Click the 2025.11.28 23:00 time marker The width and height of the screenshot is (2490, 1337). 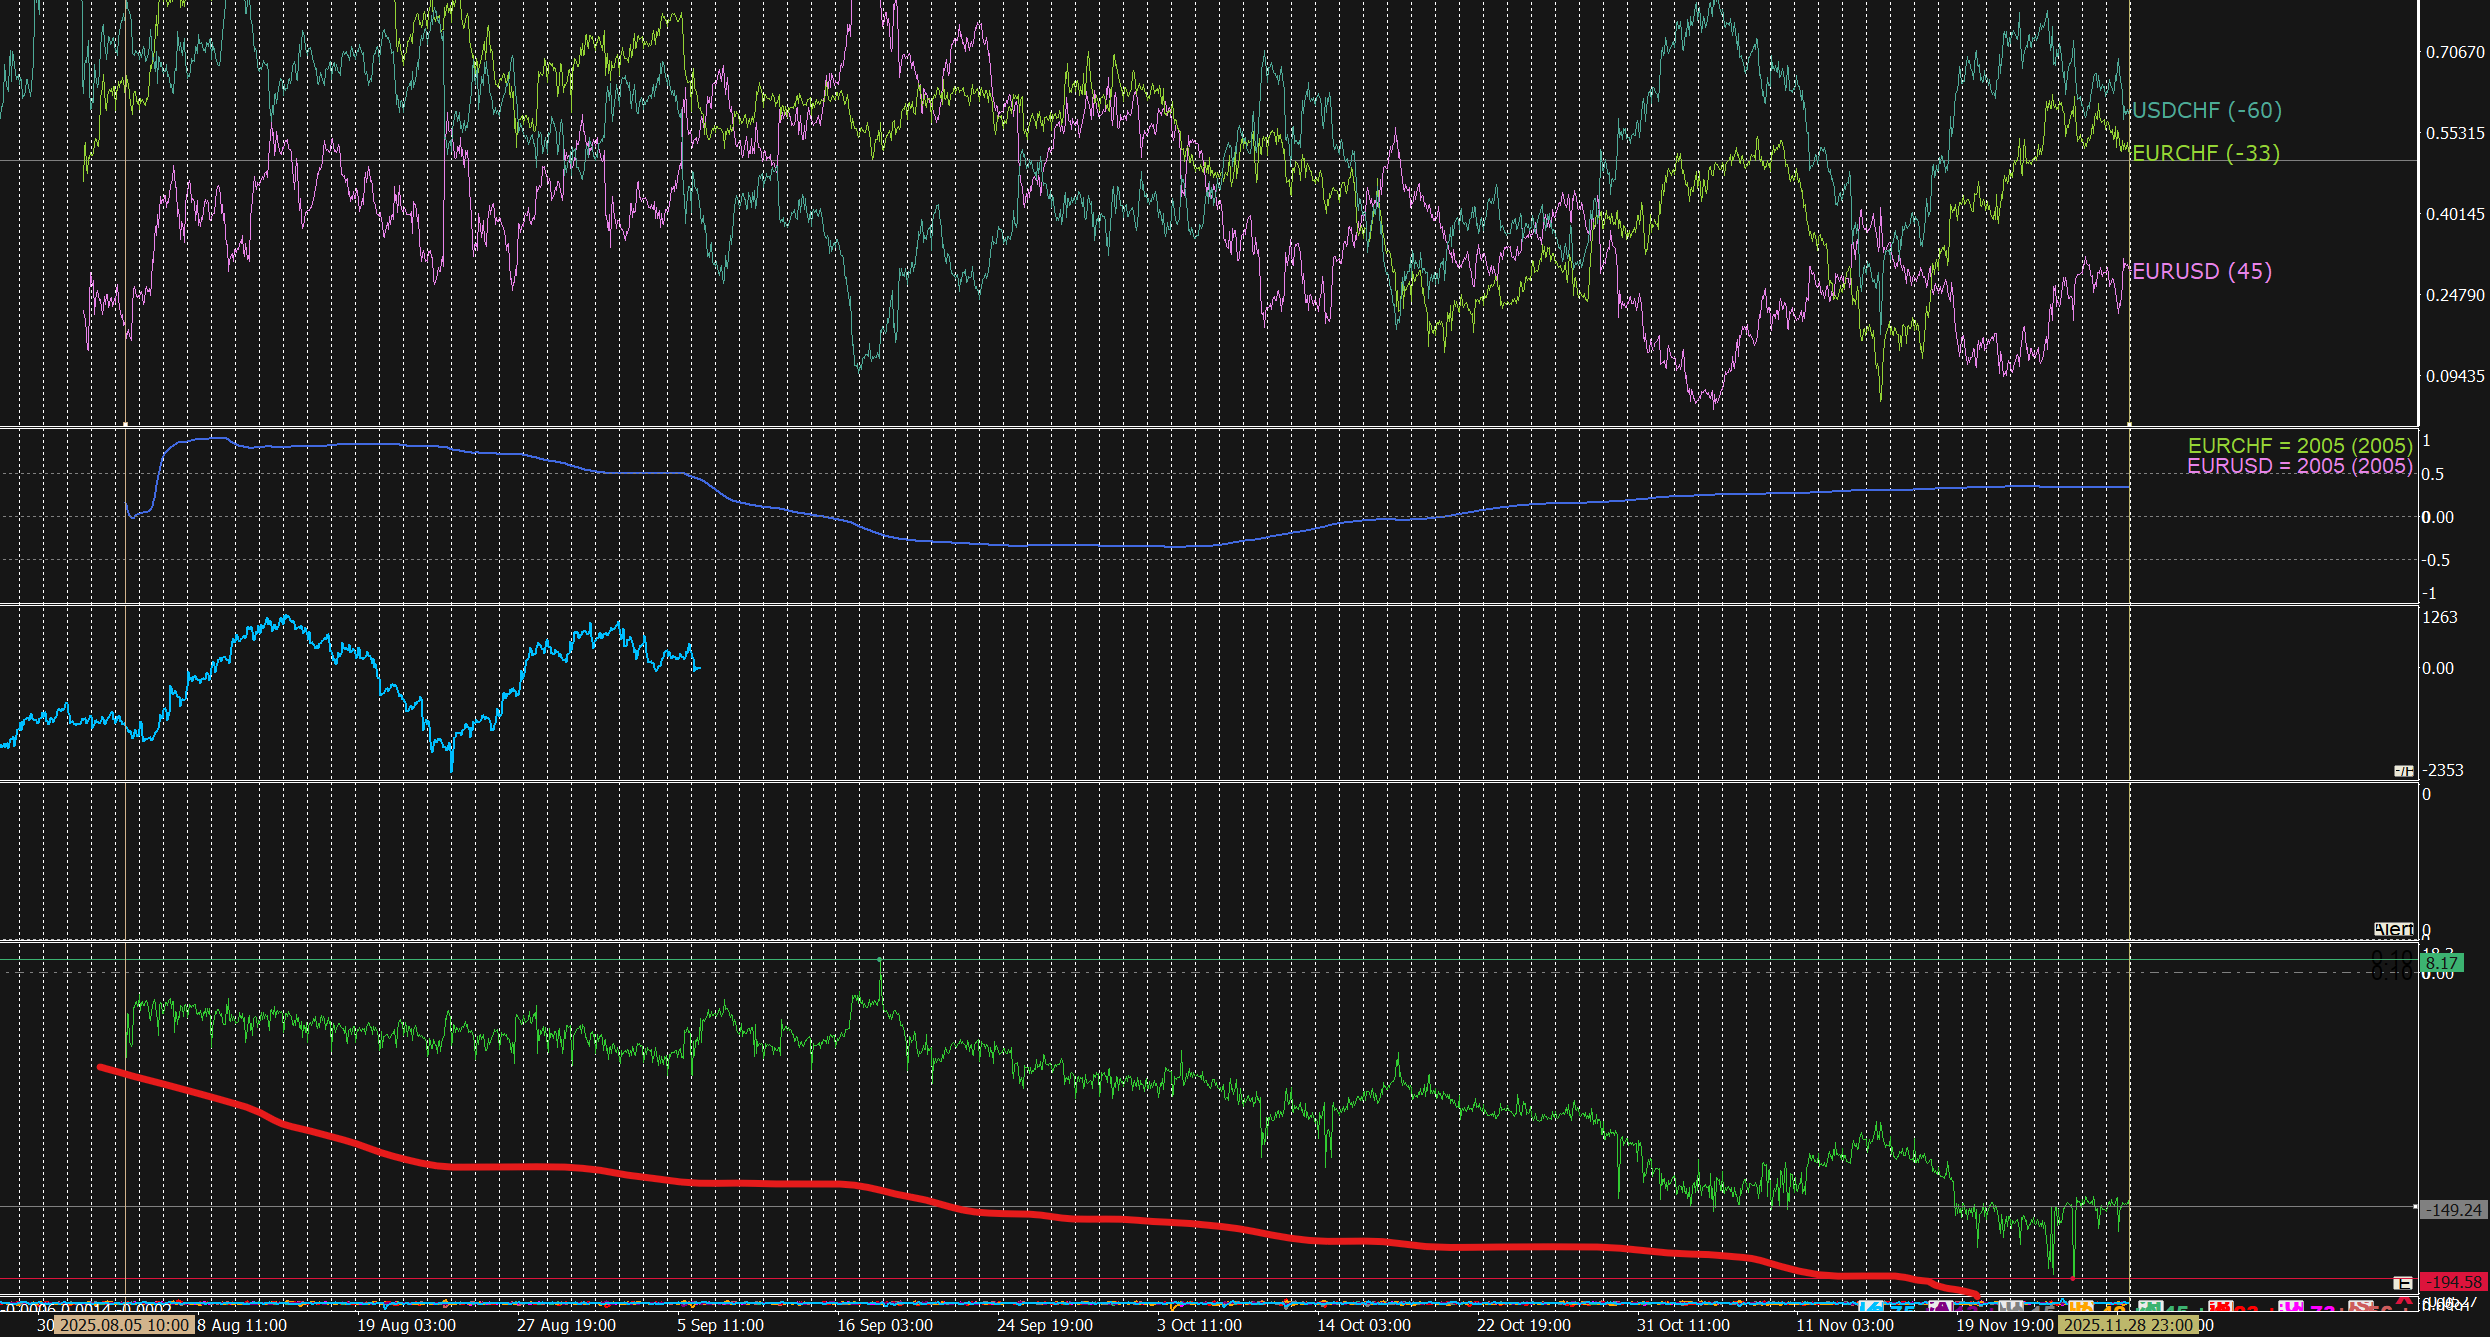point(2128,1325)
